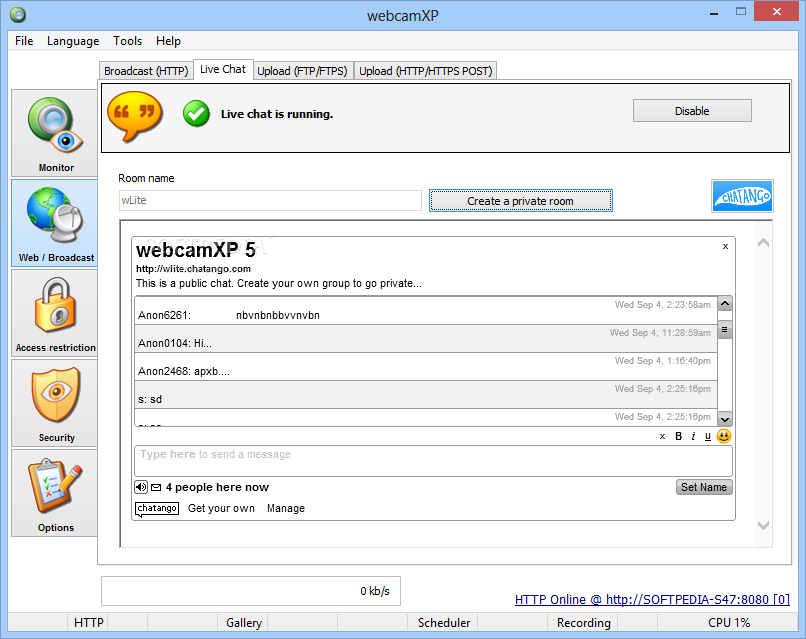The image size is (806, 639).
Task: Open private messages envelope icon
Action: coord(156,487)
